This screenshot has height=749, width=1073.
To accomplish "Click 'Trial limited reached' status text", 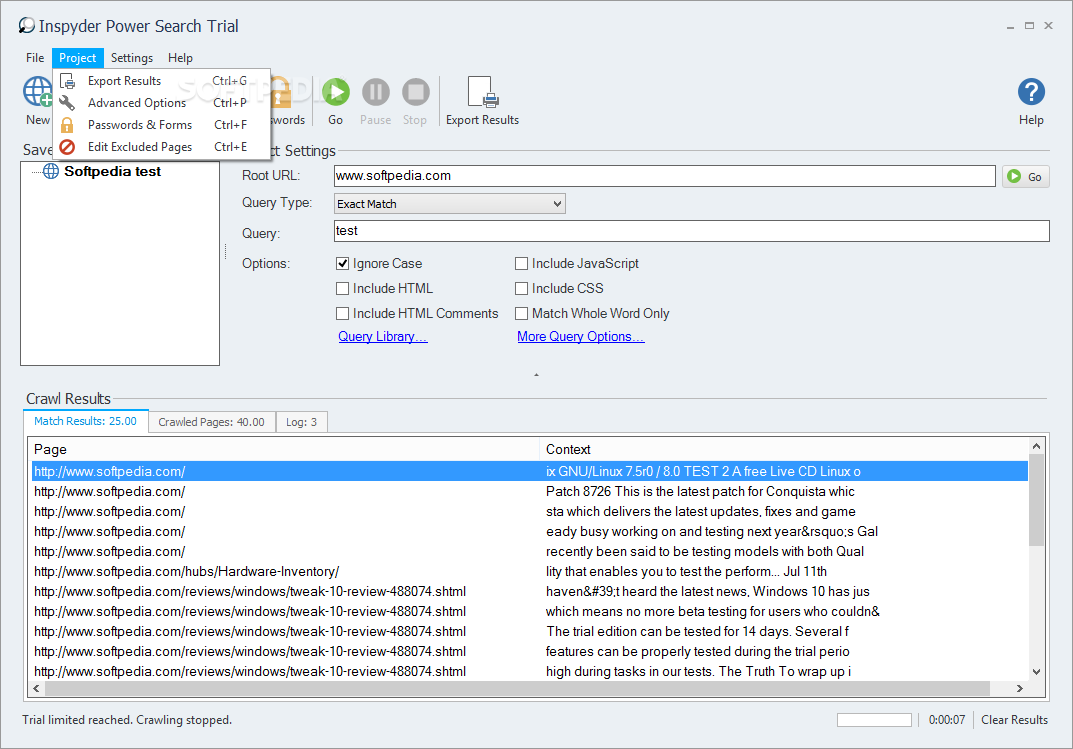I will 127,720.
